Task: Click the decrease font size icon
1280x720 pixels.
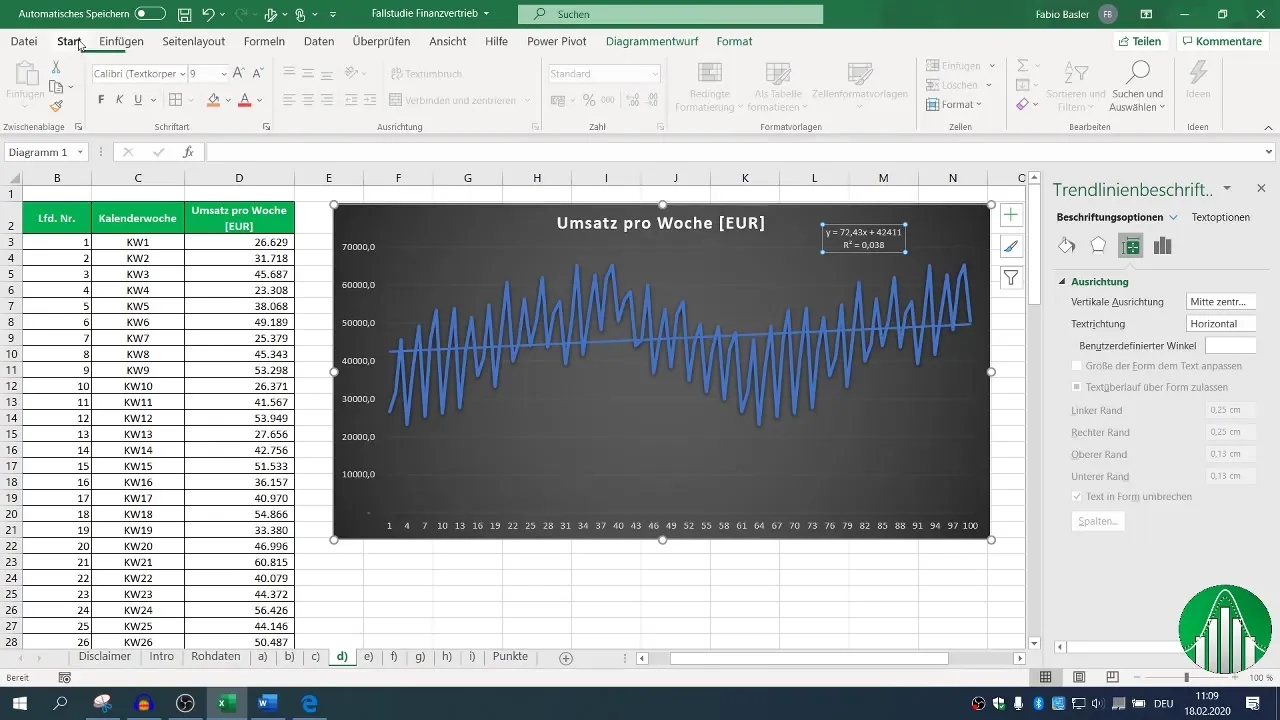Action: (x=256, y=73)
